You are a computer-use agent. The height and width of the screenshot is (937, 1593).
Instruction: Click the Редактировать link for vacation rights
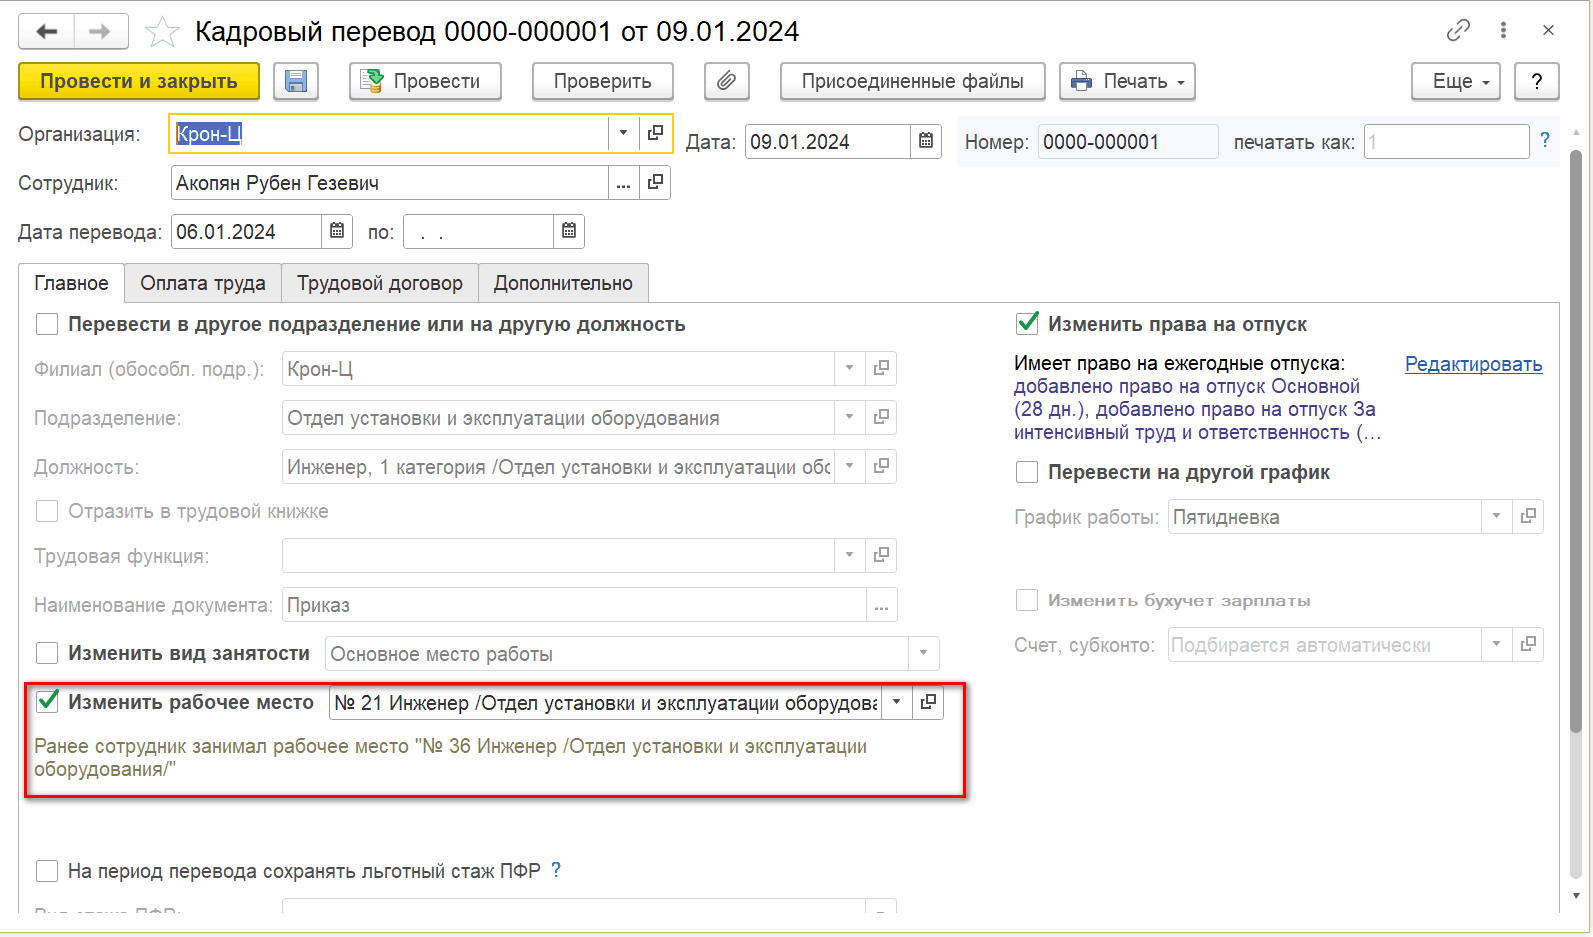1473,364
